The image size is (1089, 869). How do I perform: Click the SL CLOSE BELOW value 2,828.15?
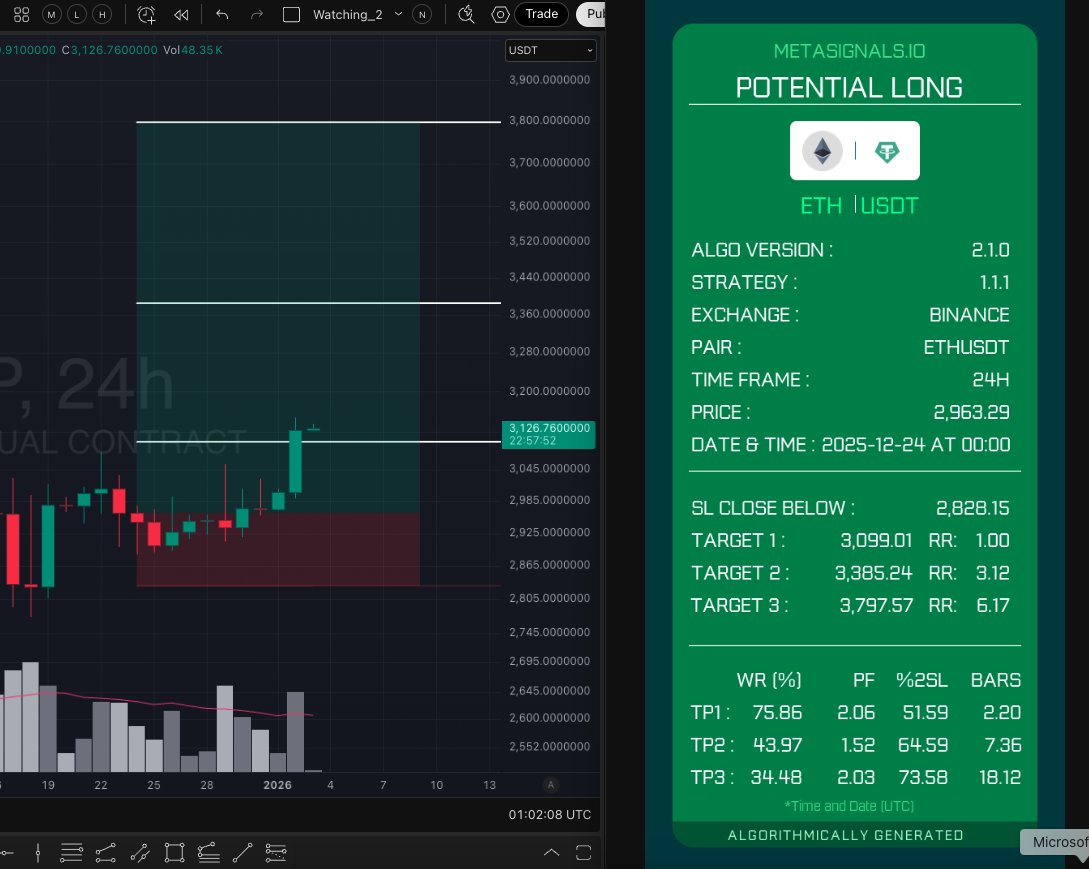coord(972,508)
